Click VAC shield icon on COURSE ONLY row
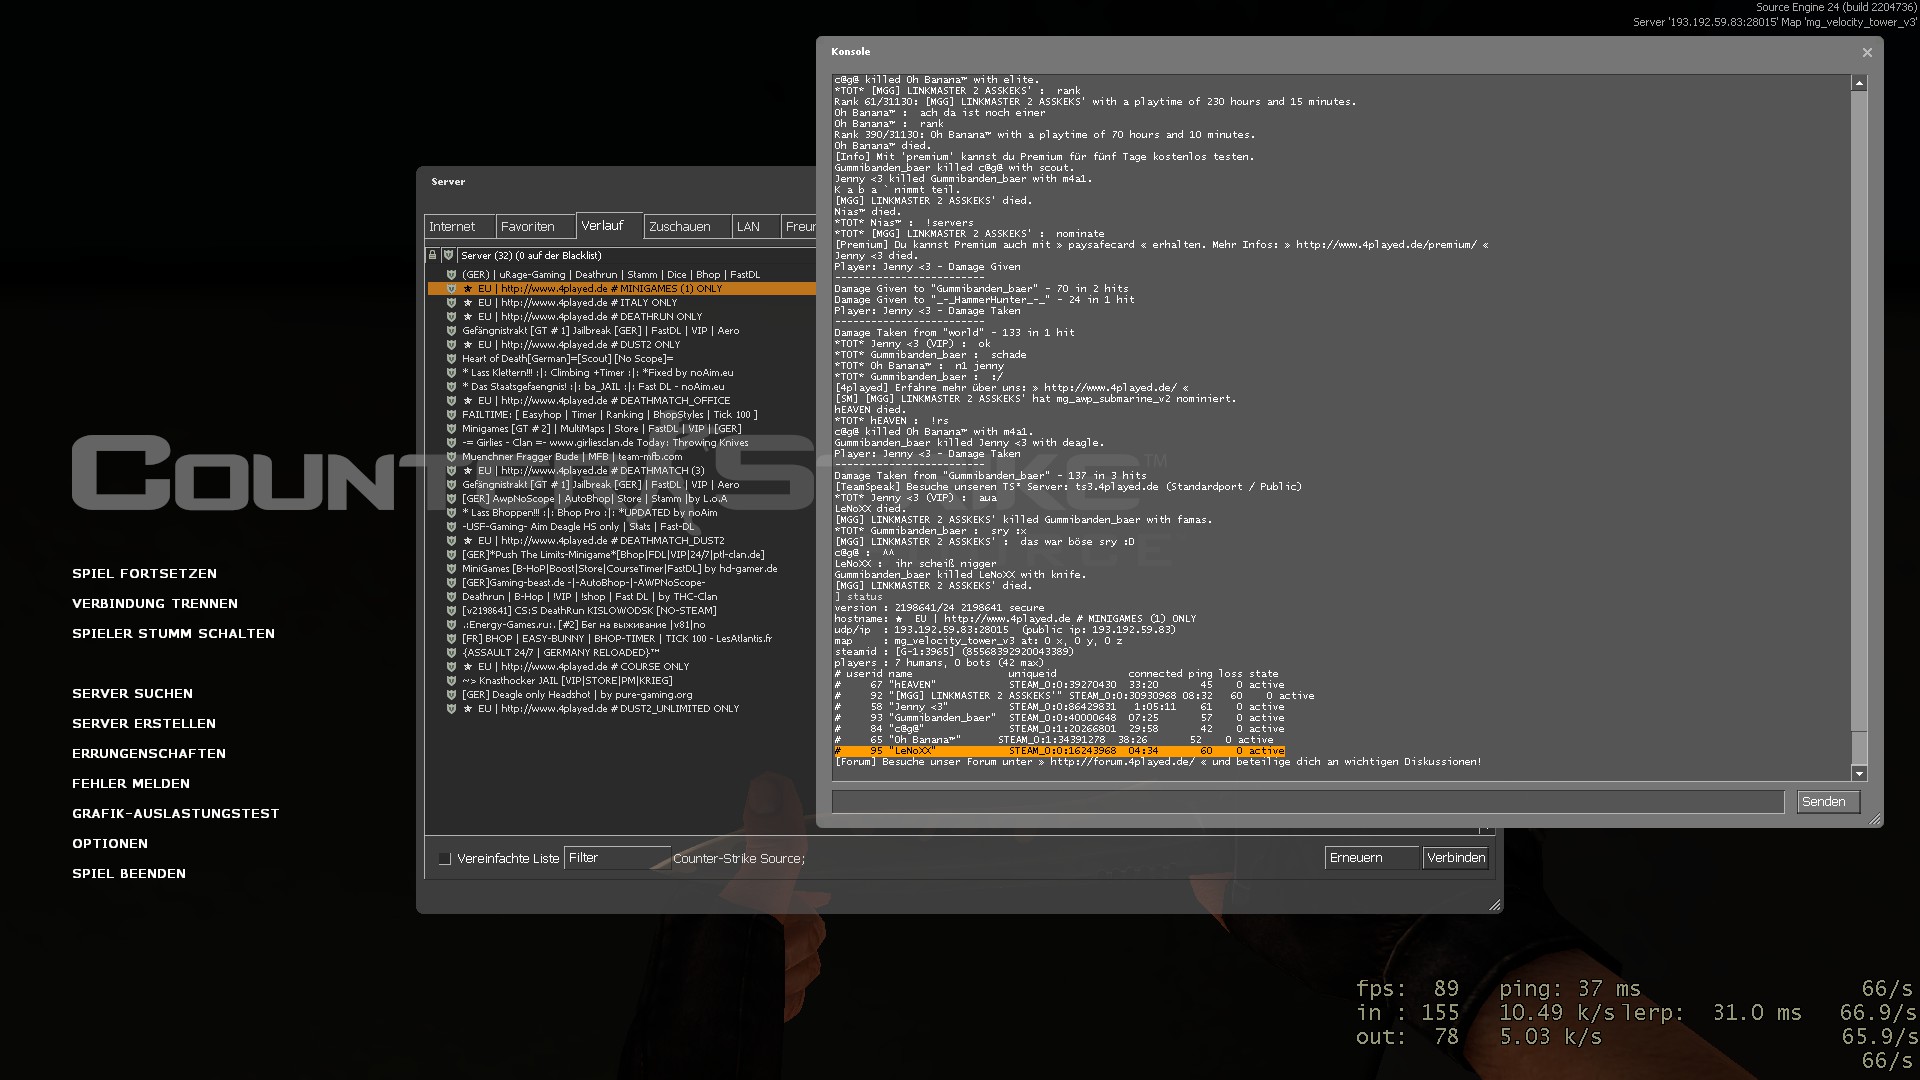This screenshot has height=1080, width=1920. 451,666
